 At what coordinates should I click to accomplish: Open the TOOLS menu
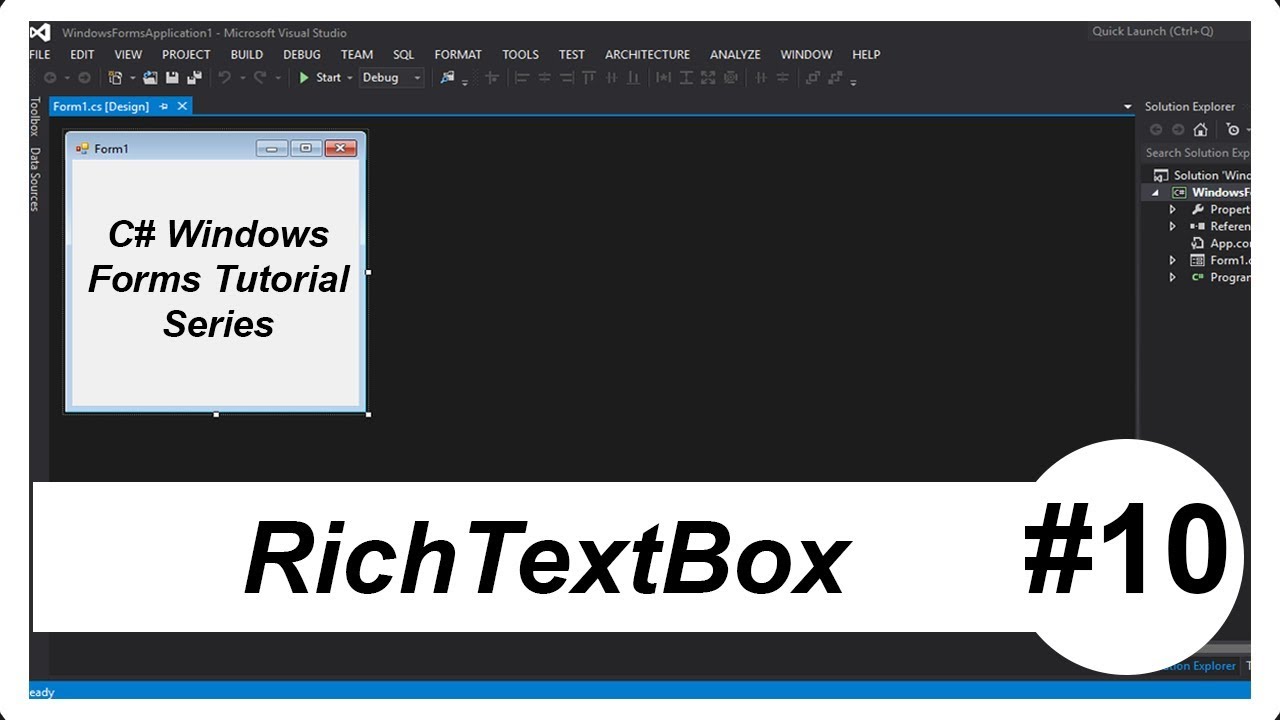(x=520, y=55)
